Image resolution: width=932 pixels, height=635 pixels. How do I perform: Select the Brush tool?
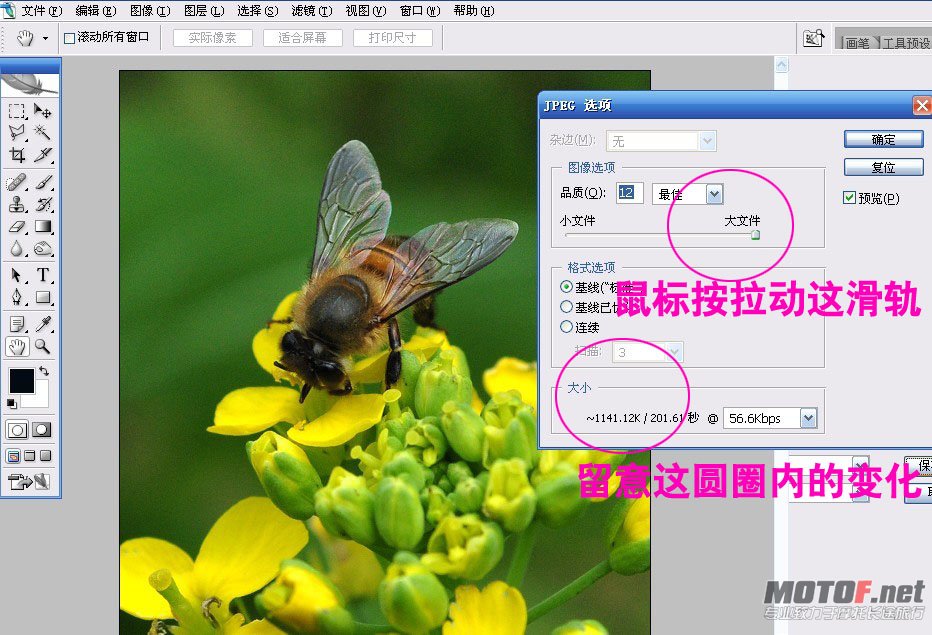[42, 181]
